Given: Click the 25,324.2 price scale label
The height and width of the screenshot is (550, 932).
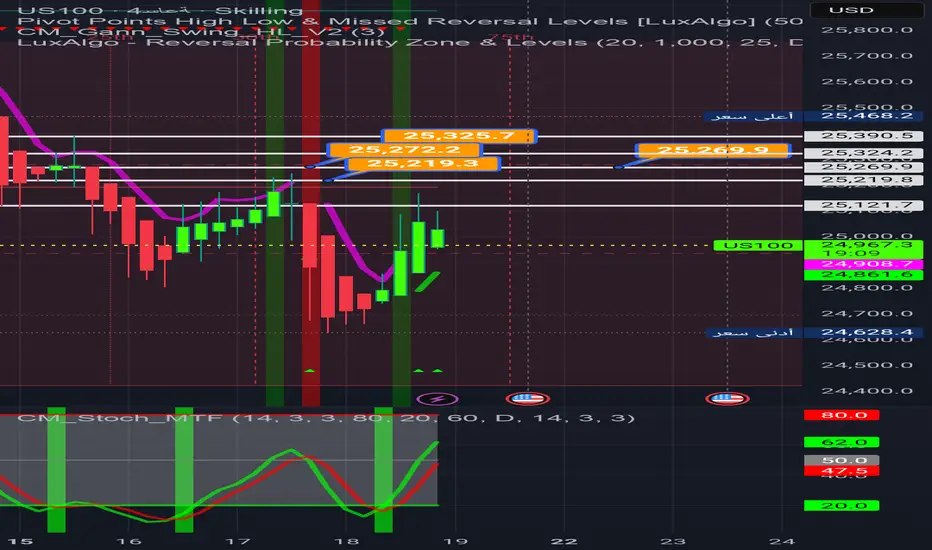Looking at the screenshot, I should pyautogui.click(x=863, y=153).
